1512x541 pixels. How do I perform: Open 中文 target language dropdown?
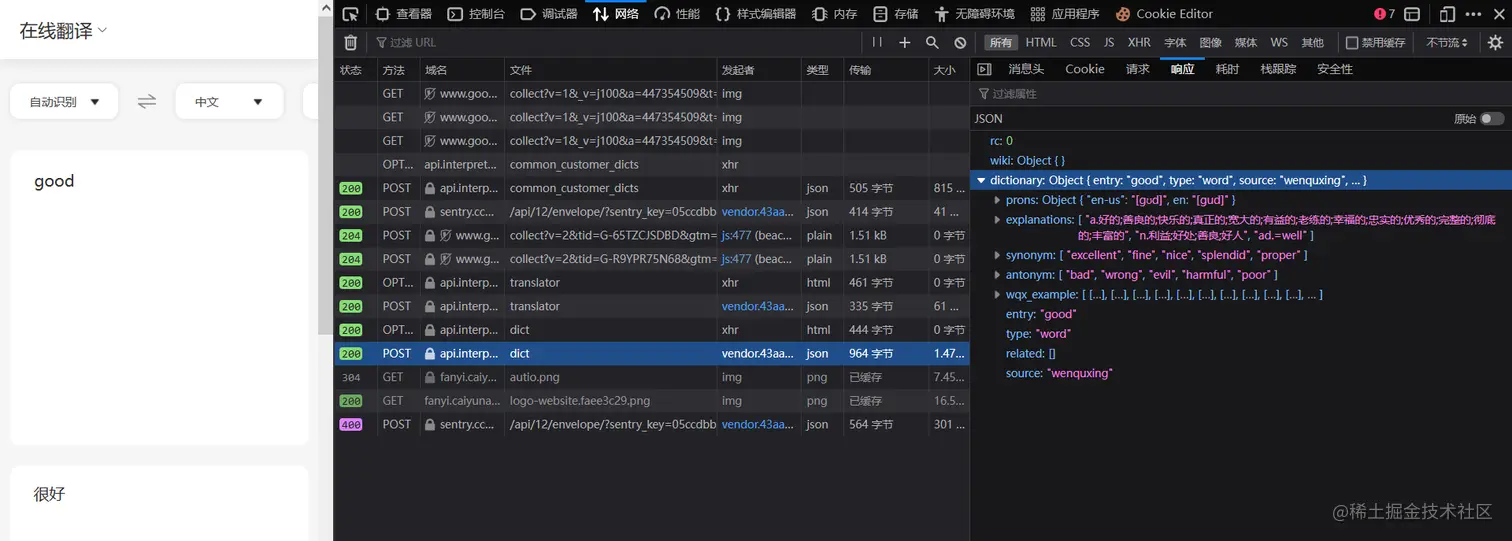pyautogui.click(x=229, y=101)
